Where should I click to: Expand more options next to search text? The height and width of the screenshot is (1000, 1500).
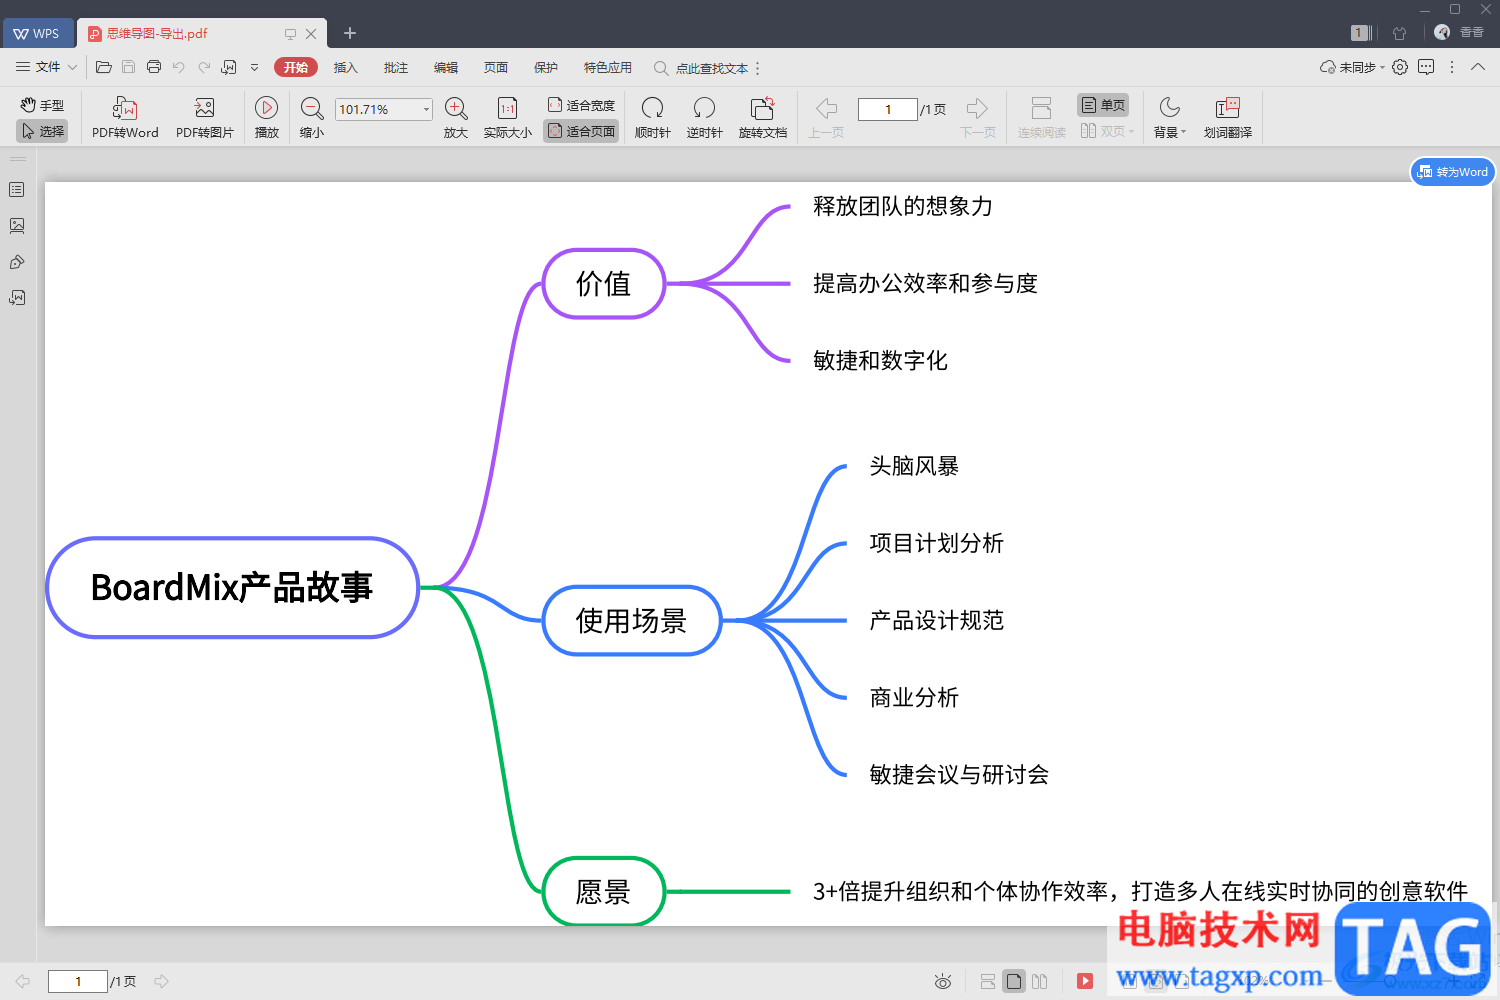(758, 68)
